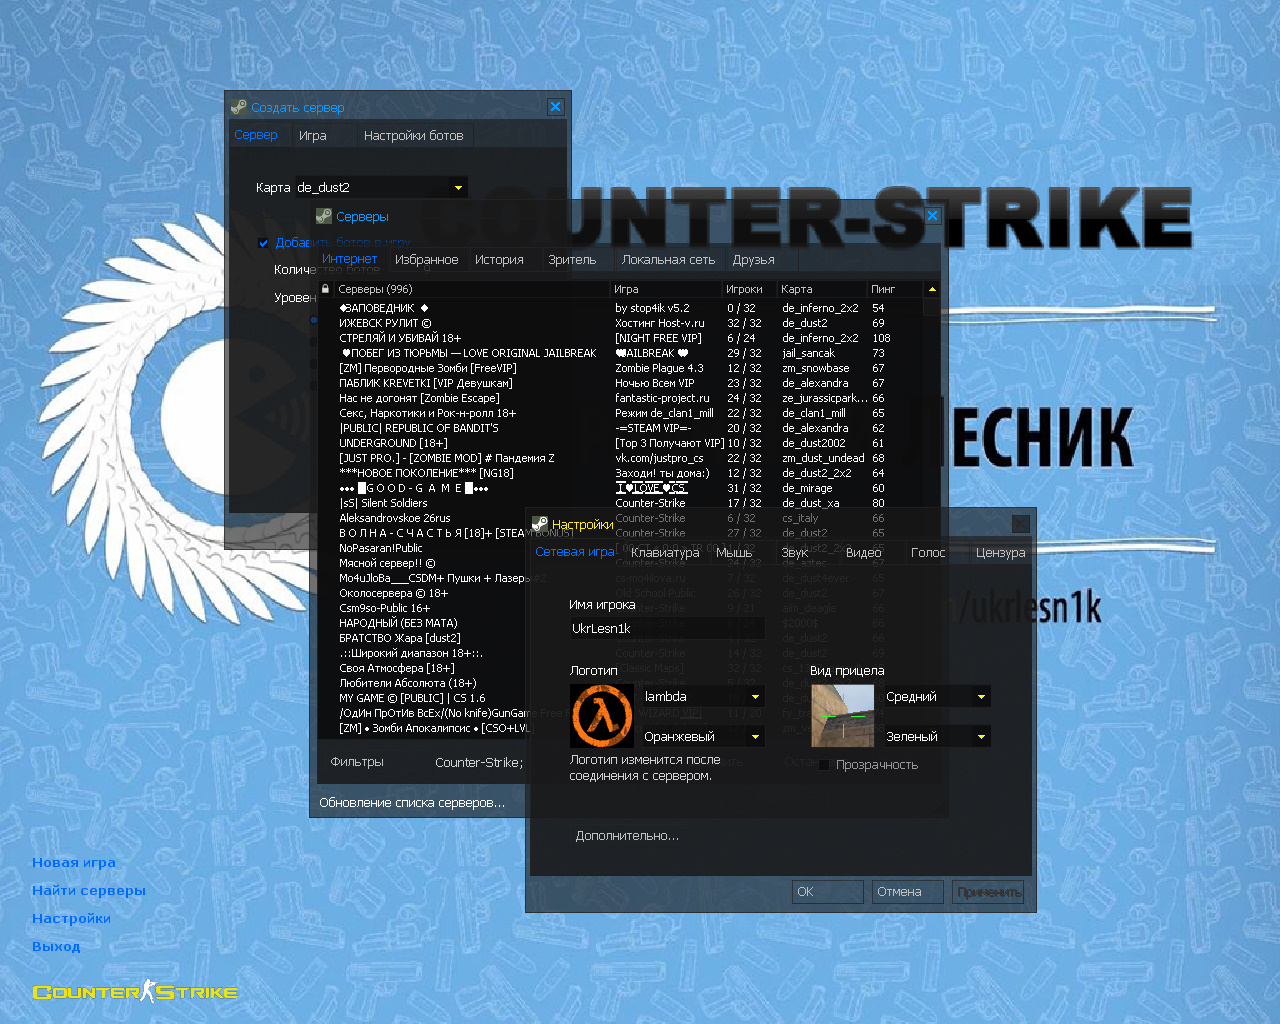Switch to the Клавиатура tab
Viewport: 1280px width, 1024px height.
click(664, 553)
